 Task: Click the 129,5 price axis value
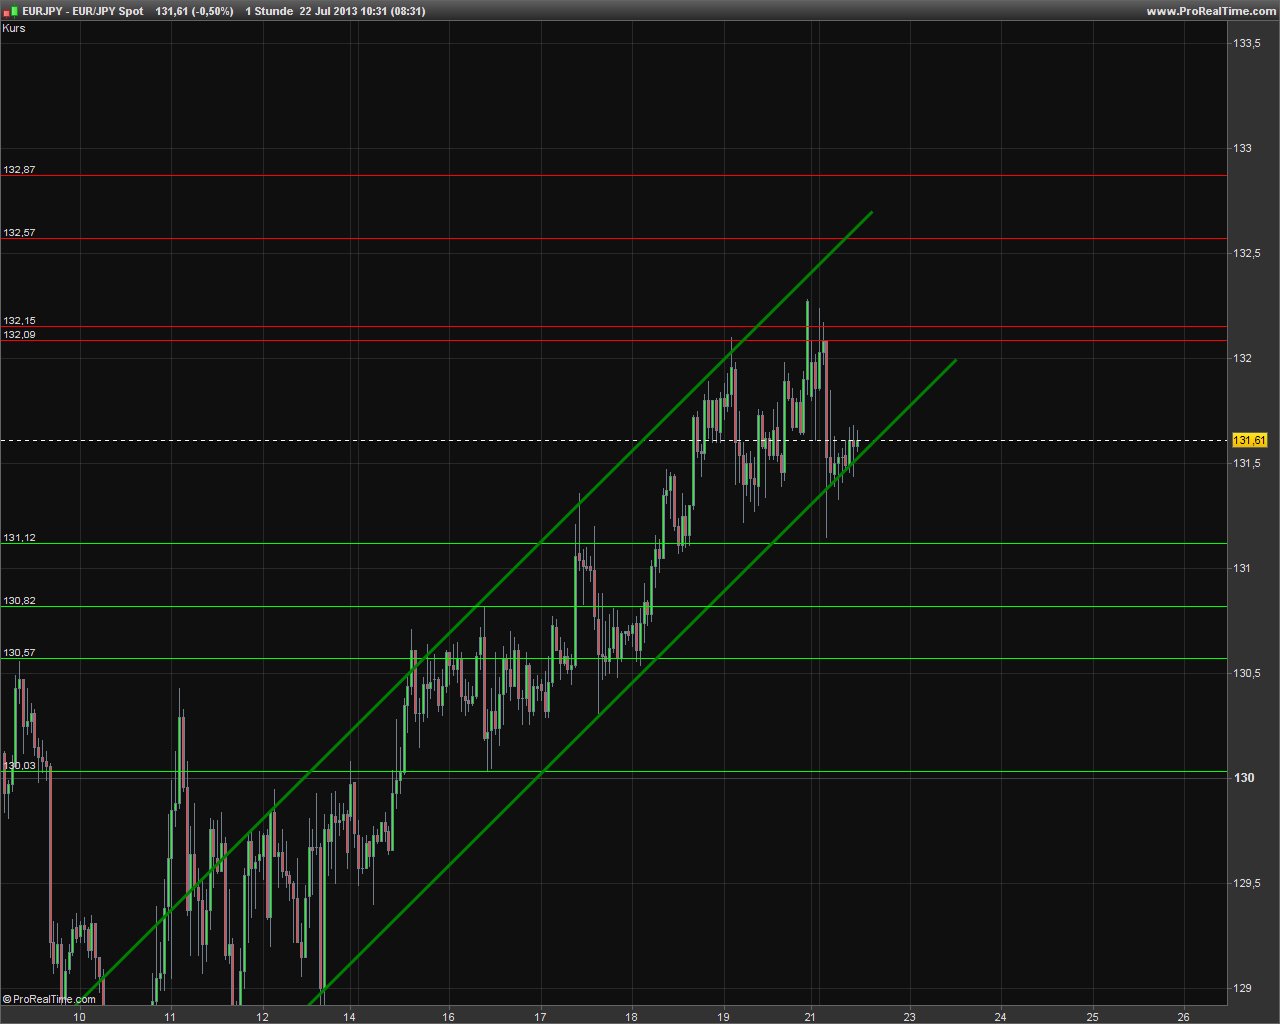click(x=1247, y=883)
